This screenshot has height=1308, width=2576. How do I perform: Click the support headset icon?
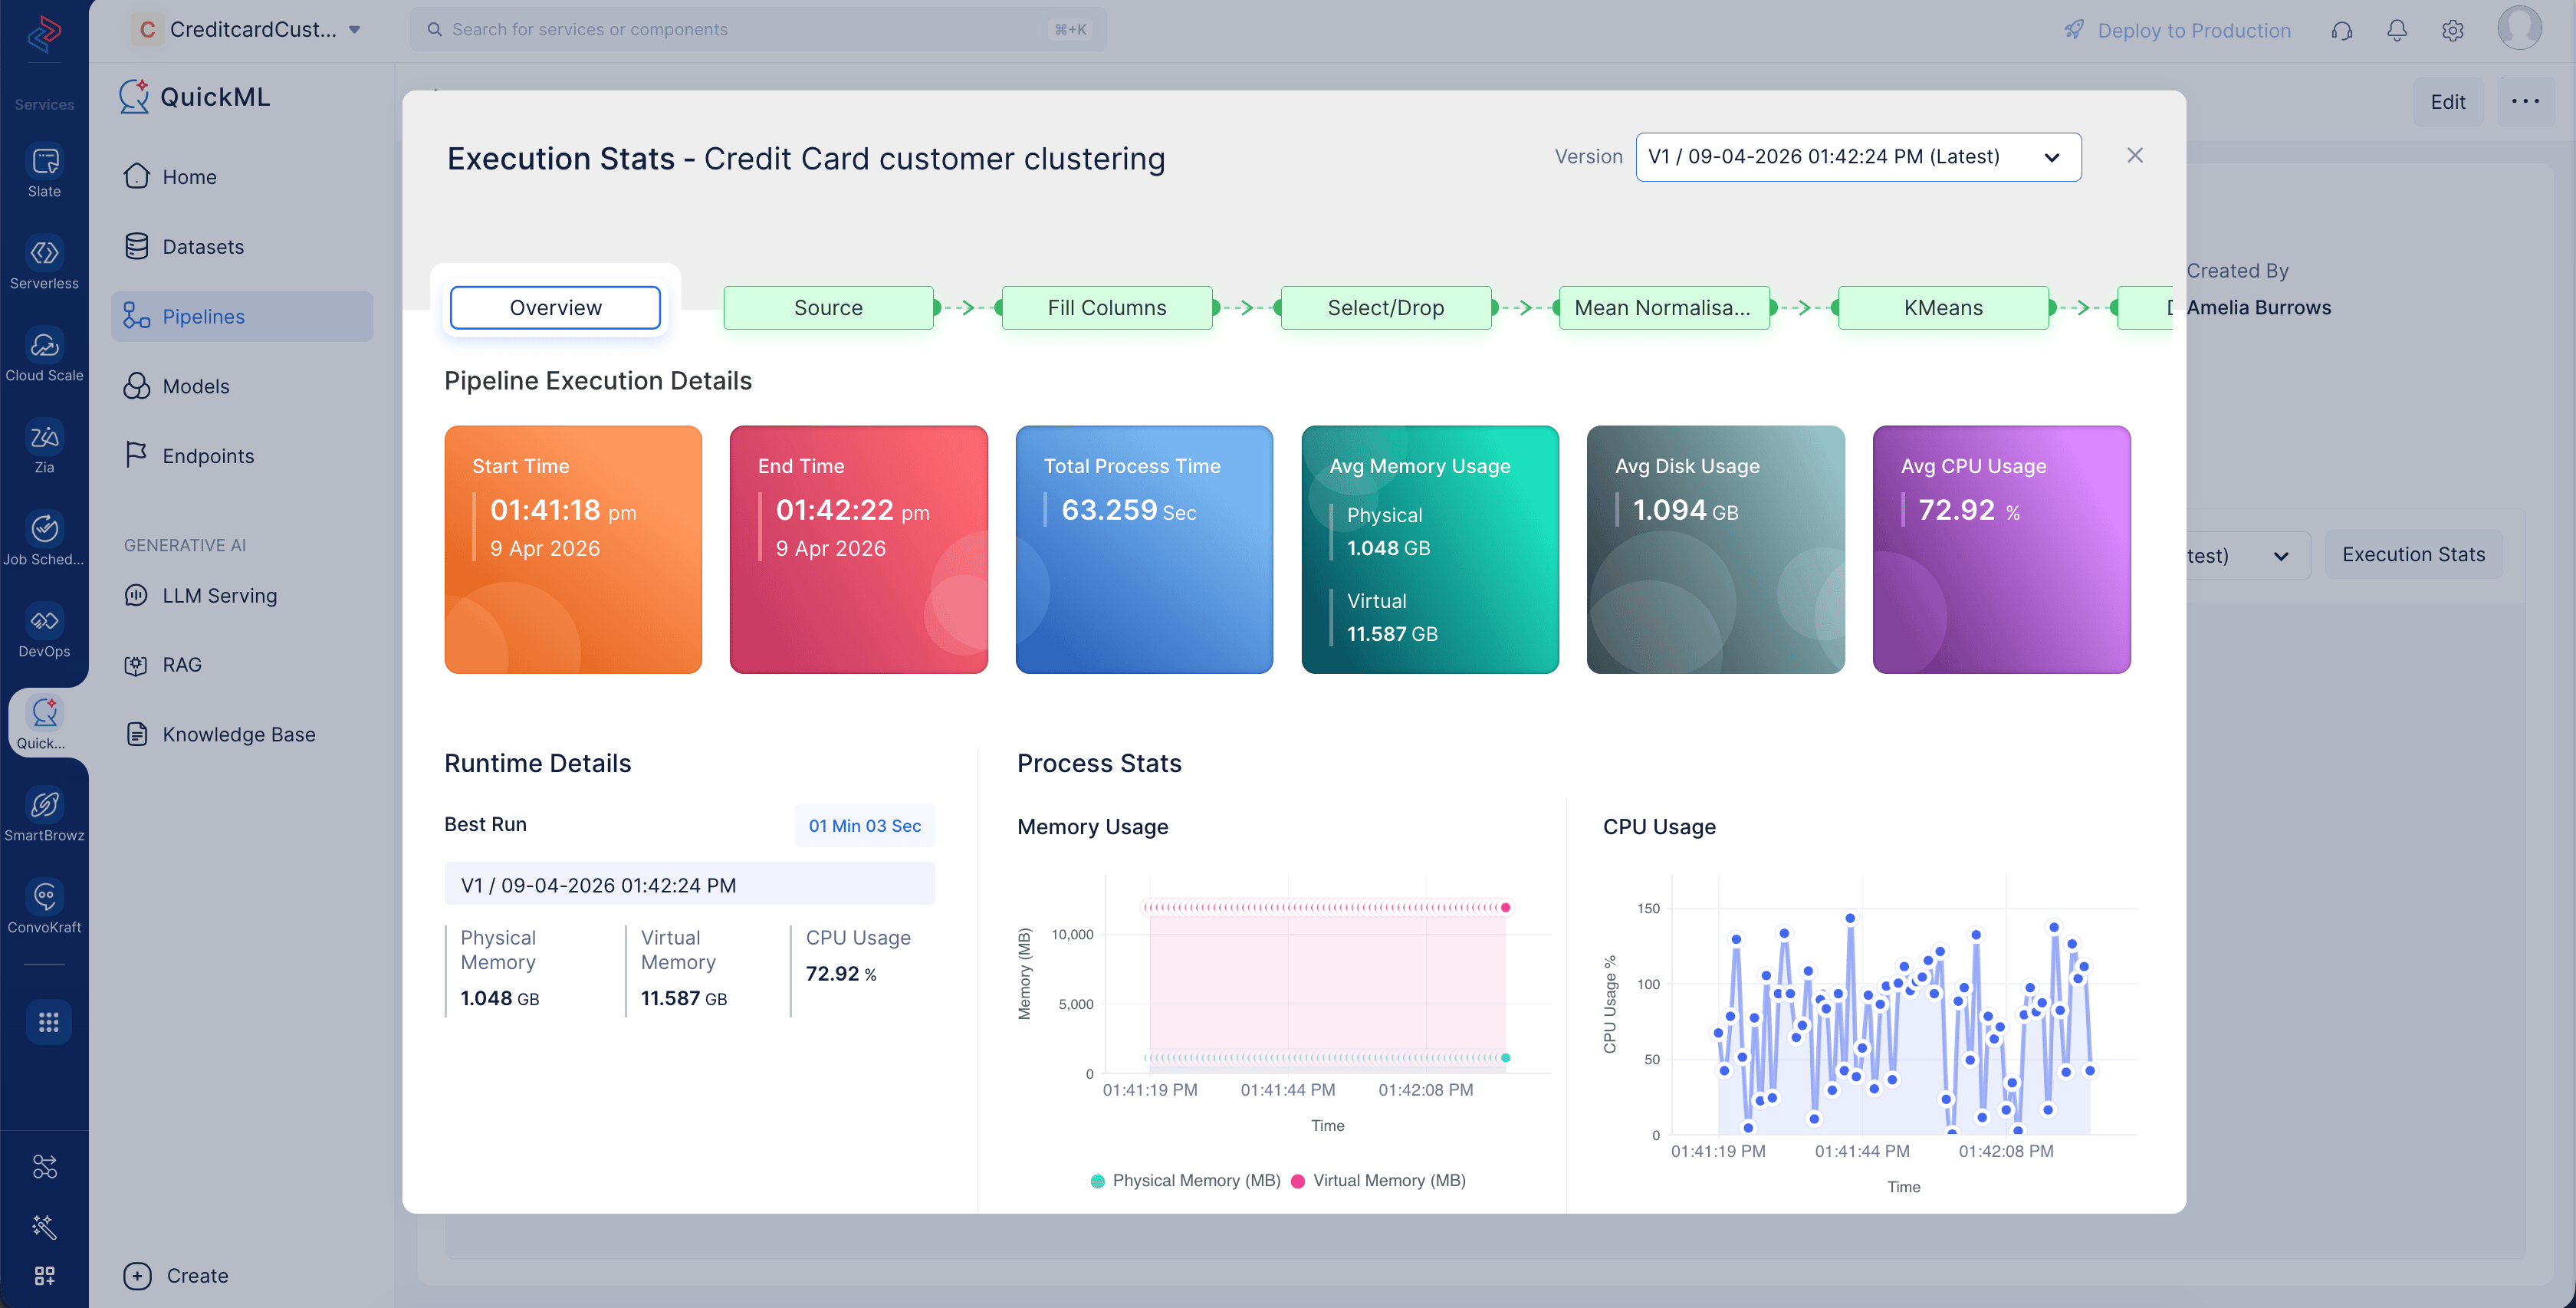tap(2341, 30)
